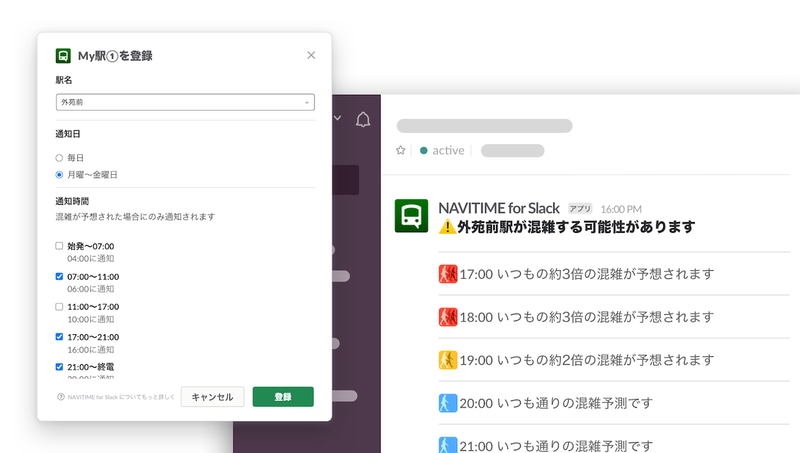This screenshot has width=800, height=453.
Task: Click the NAVITIME for Slack app avatar
Action: pos(411,216)
